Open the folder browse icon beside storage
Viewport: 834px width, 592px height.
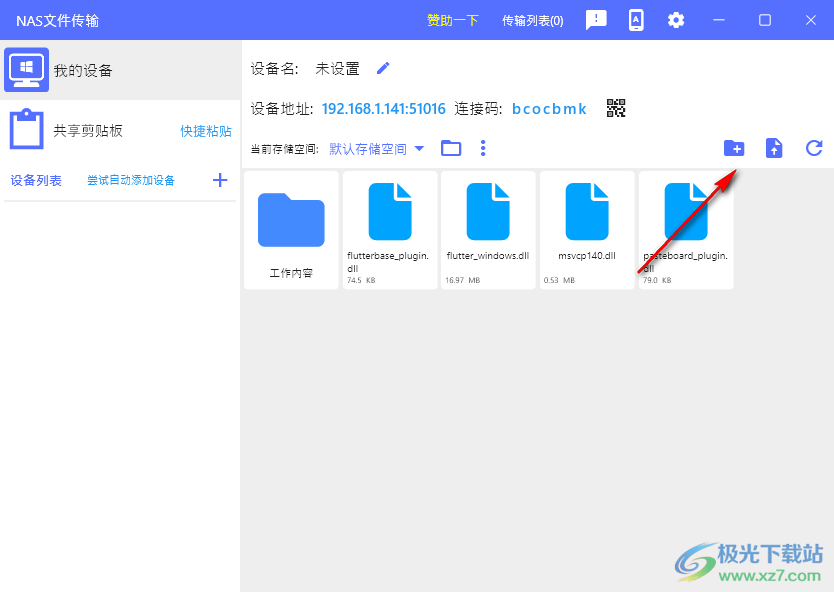point(451,148)
